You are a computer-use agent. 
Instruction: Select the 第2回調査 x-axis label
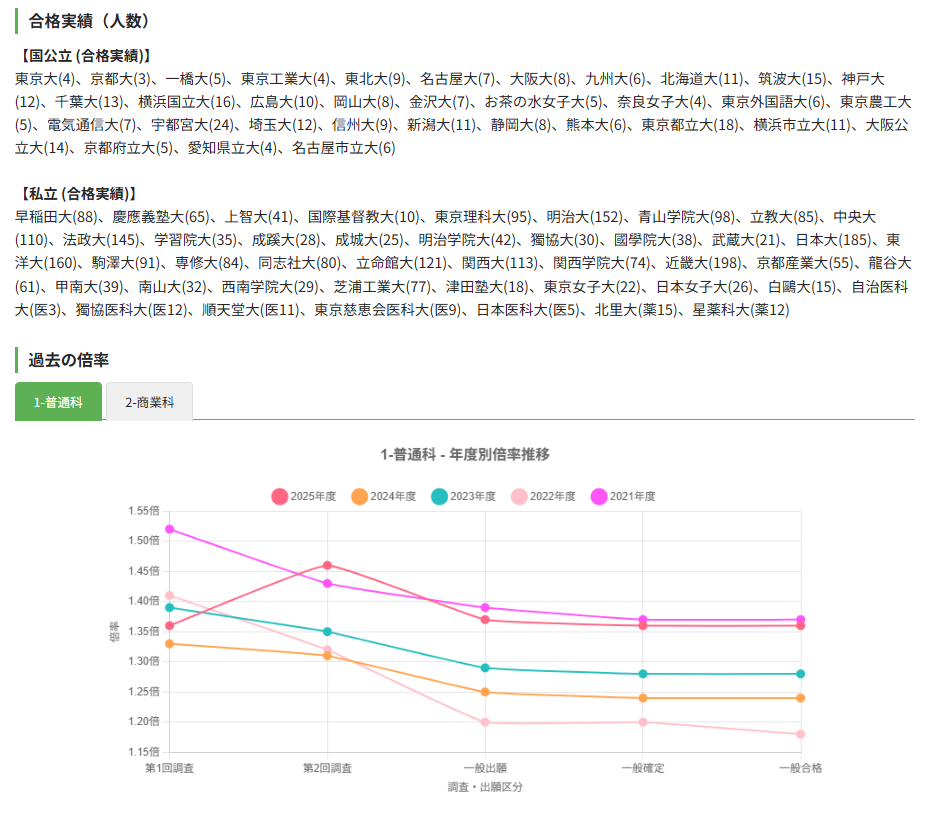[x=328, y=768]
